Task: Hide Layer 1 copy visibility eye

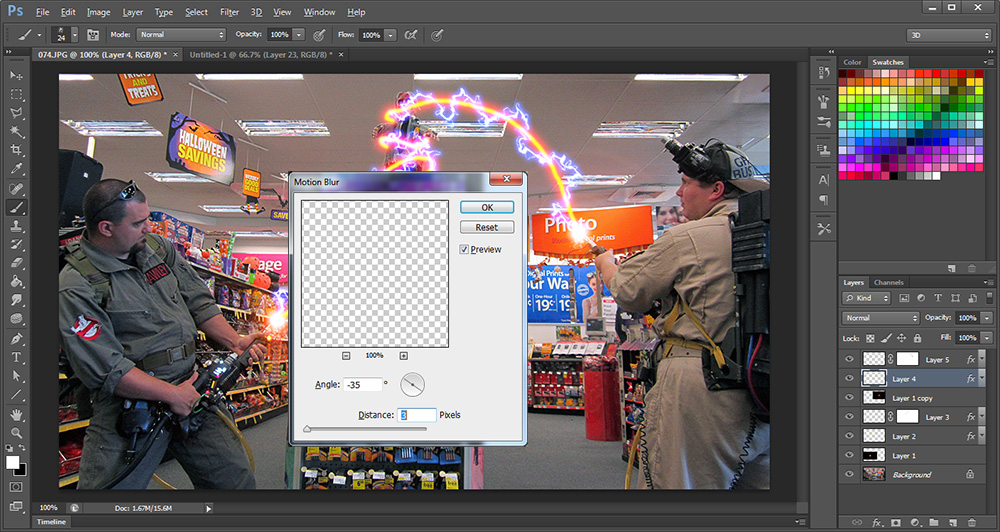Action: [x=849, y=397]
